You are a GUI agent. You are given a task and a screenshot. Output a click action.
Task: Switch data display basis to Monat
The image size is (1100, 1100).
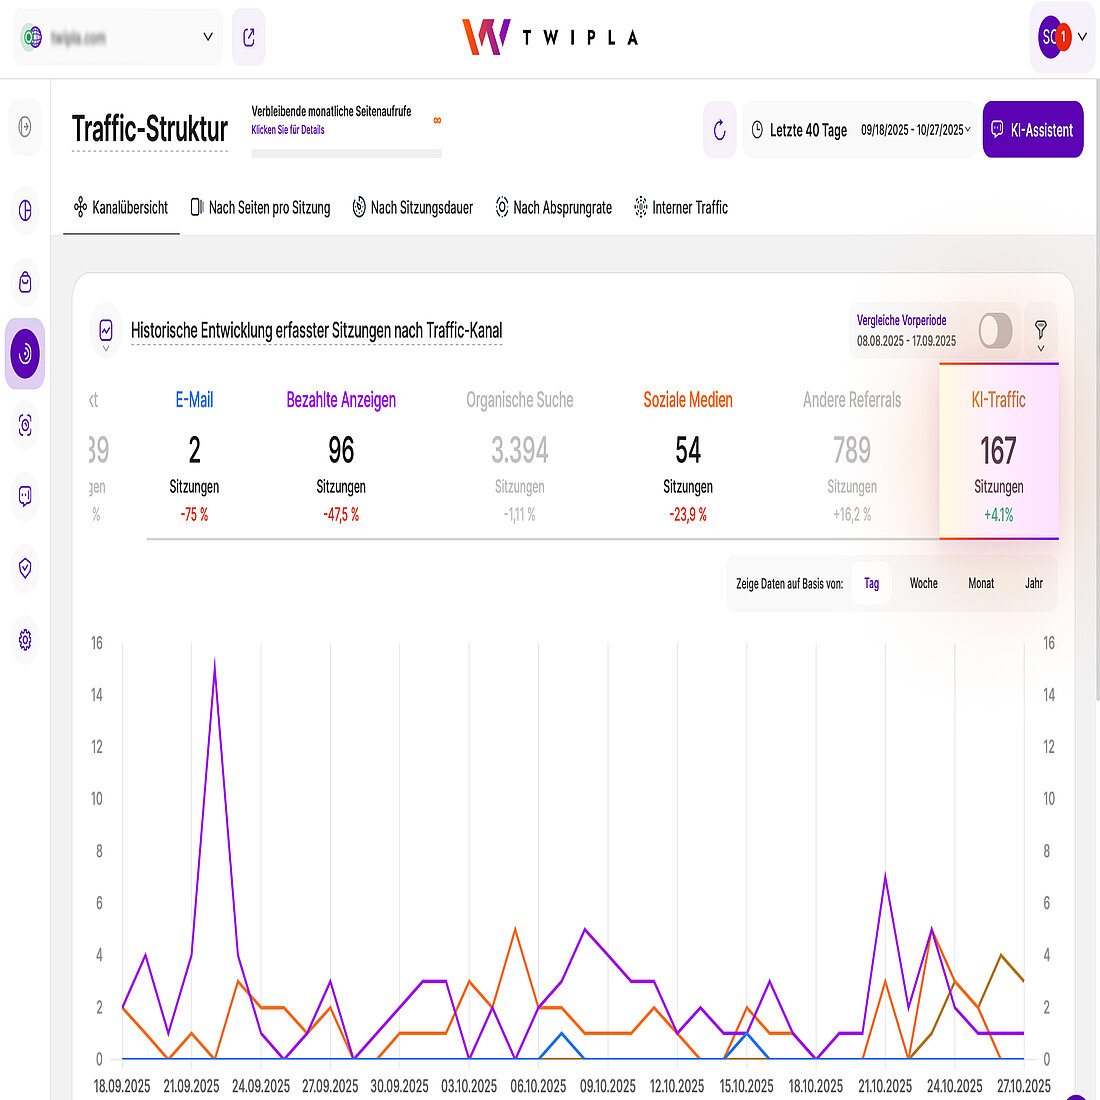coord(981,583)
